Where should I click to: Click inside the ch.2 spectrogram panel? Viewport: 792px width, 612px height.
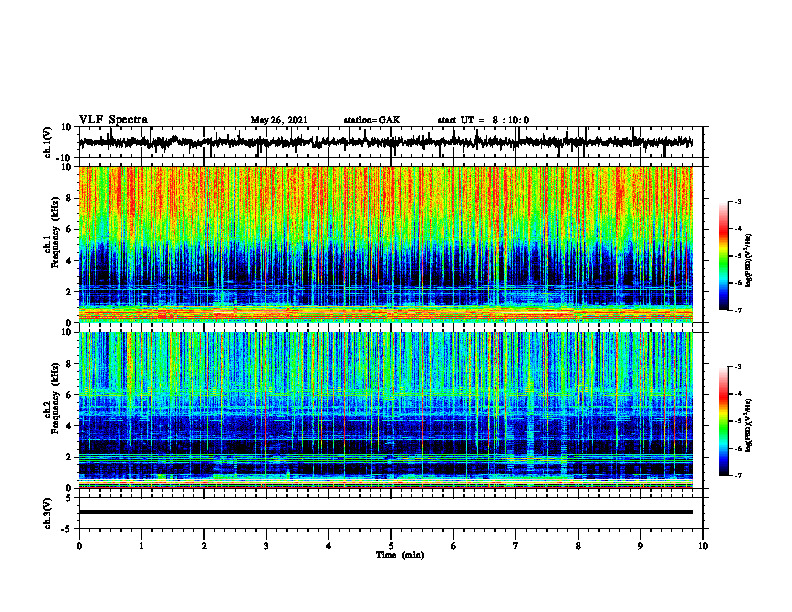[386, 410]
